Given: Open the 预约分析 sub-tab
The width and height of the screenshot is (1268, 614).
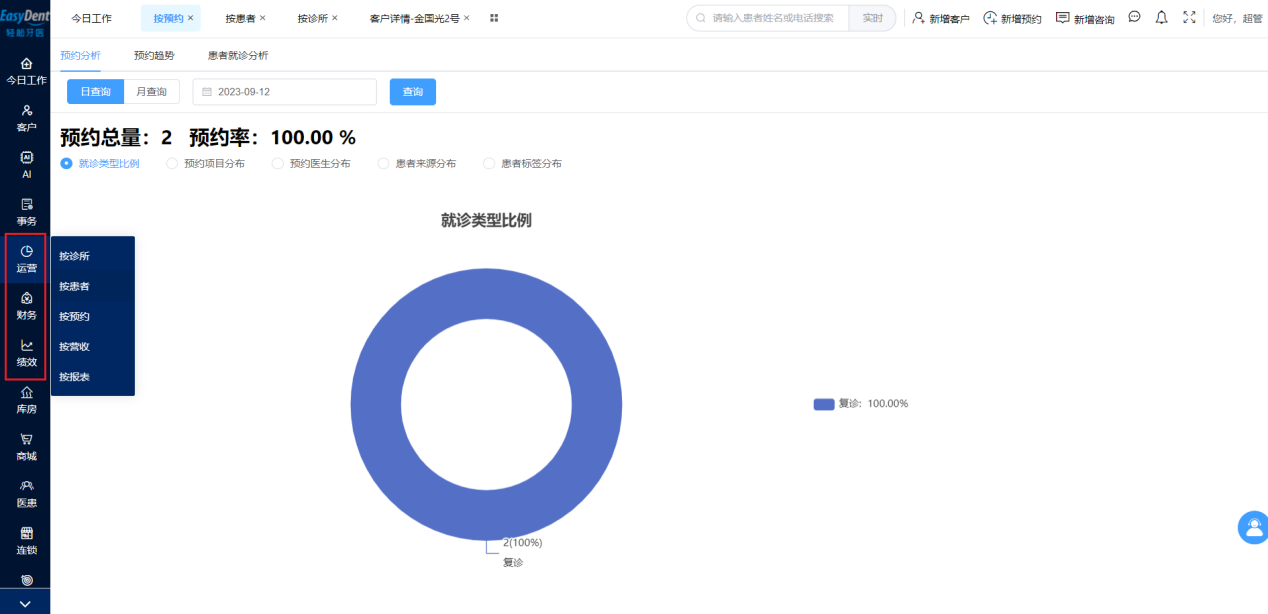Looking at the screenshot, I should pyautogui.click(x=80, y=55).
